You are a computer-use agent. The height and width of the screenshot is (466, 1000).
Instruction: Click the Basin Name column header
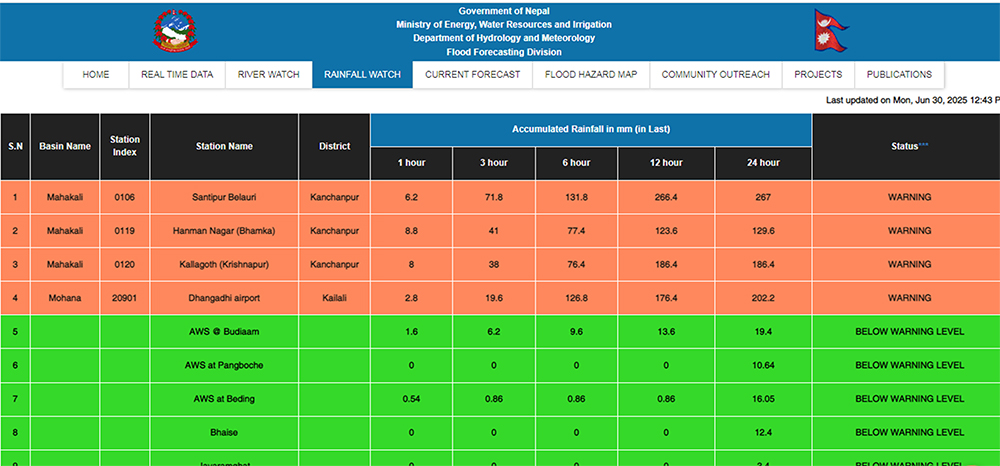tap(65, 146)
